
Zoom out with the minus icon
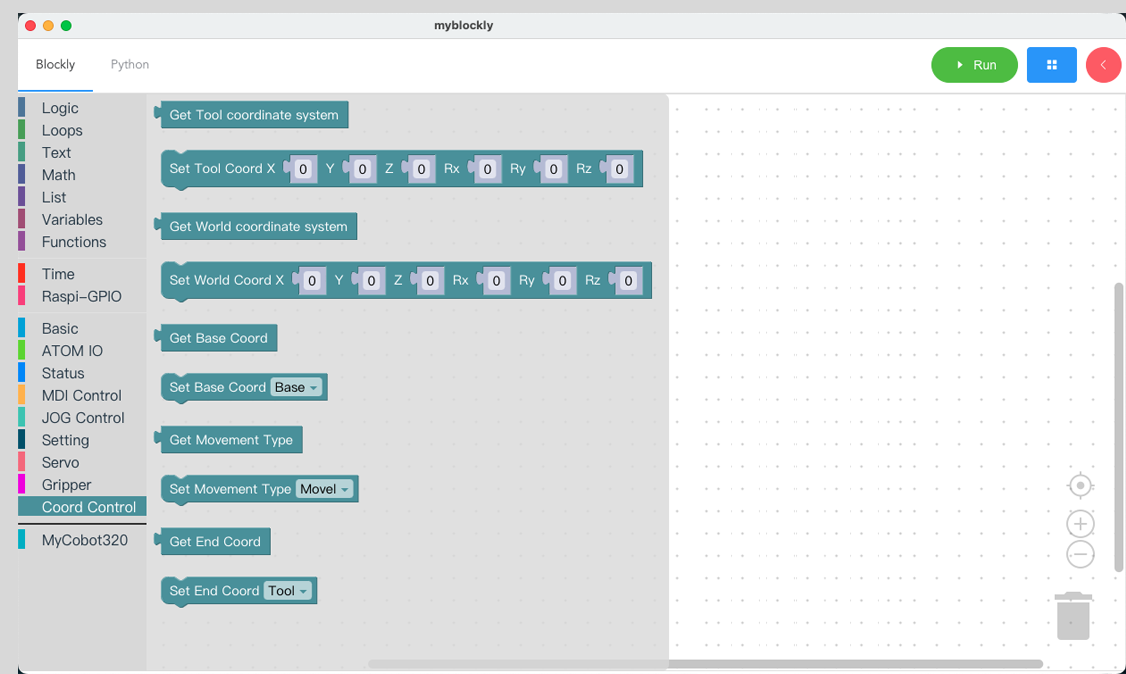[1080, 555]
